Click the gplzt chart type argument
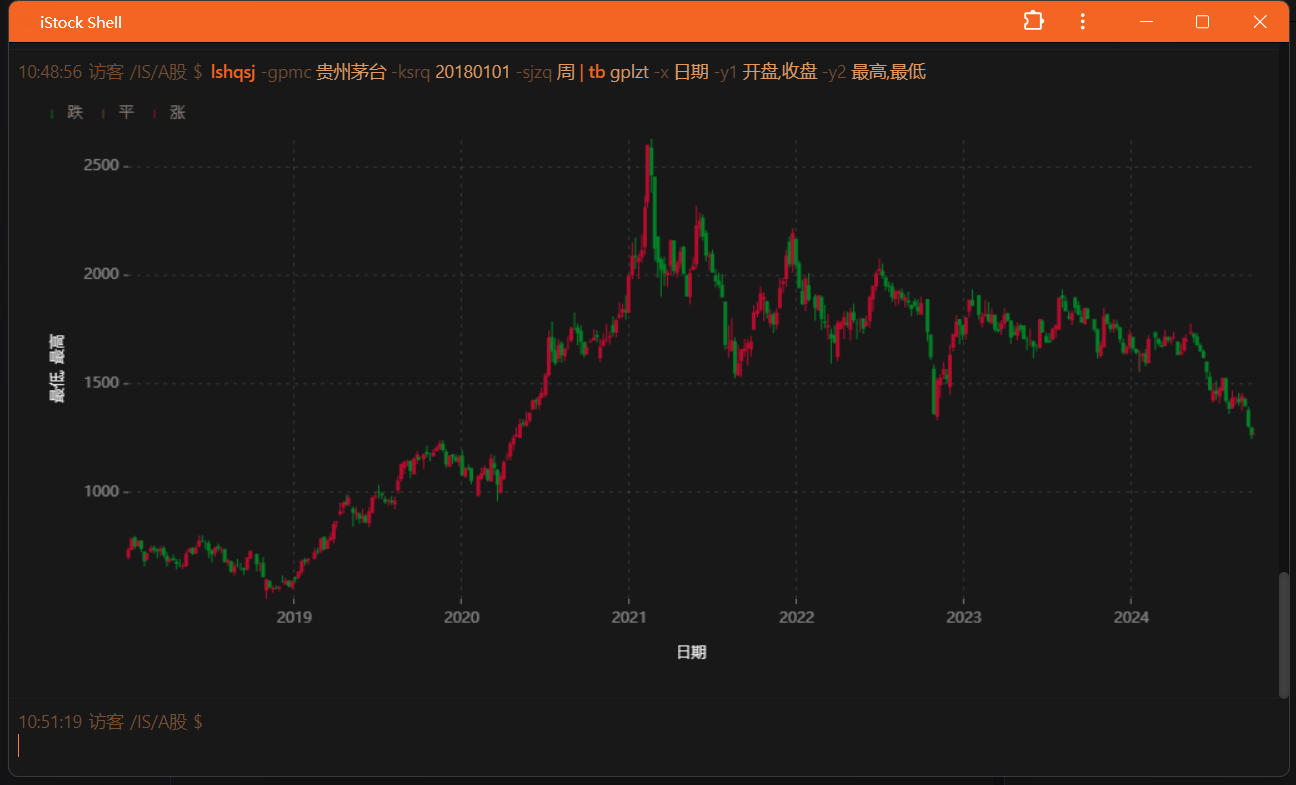 pyautogui.click(x=629, y=72)
